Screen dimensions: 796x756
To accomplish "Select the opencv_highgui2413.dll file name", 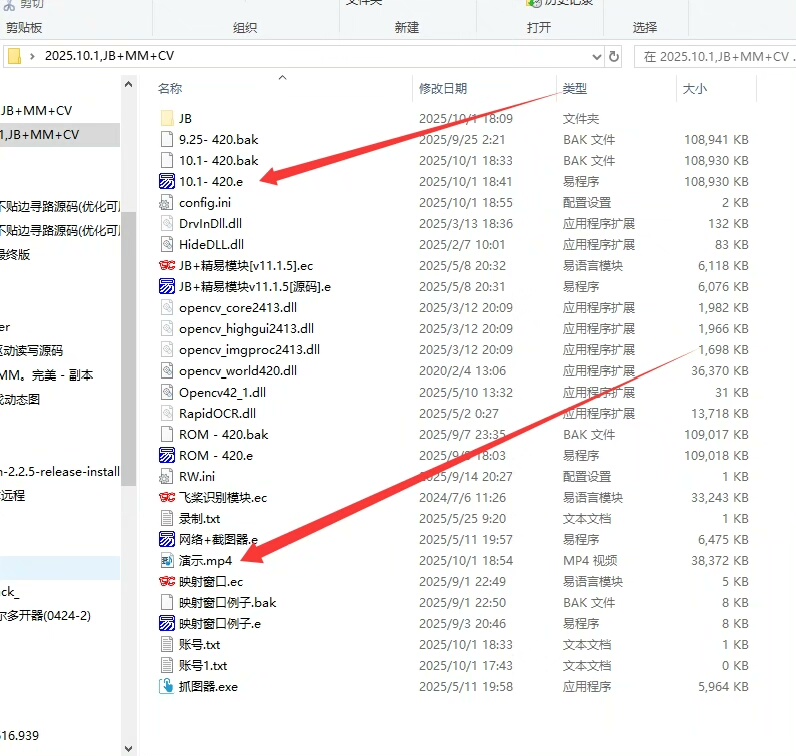I will 246,328.
